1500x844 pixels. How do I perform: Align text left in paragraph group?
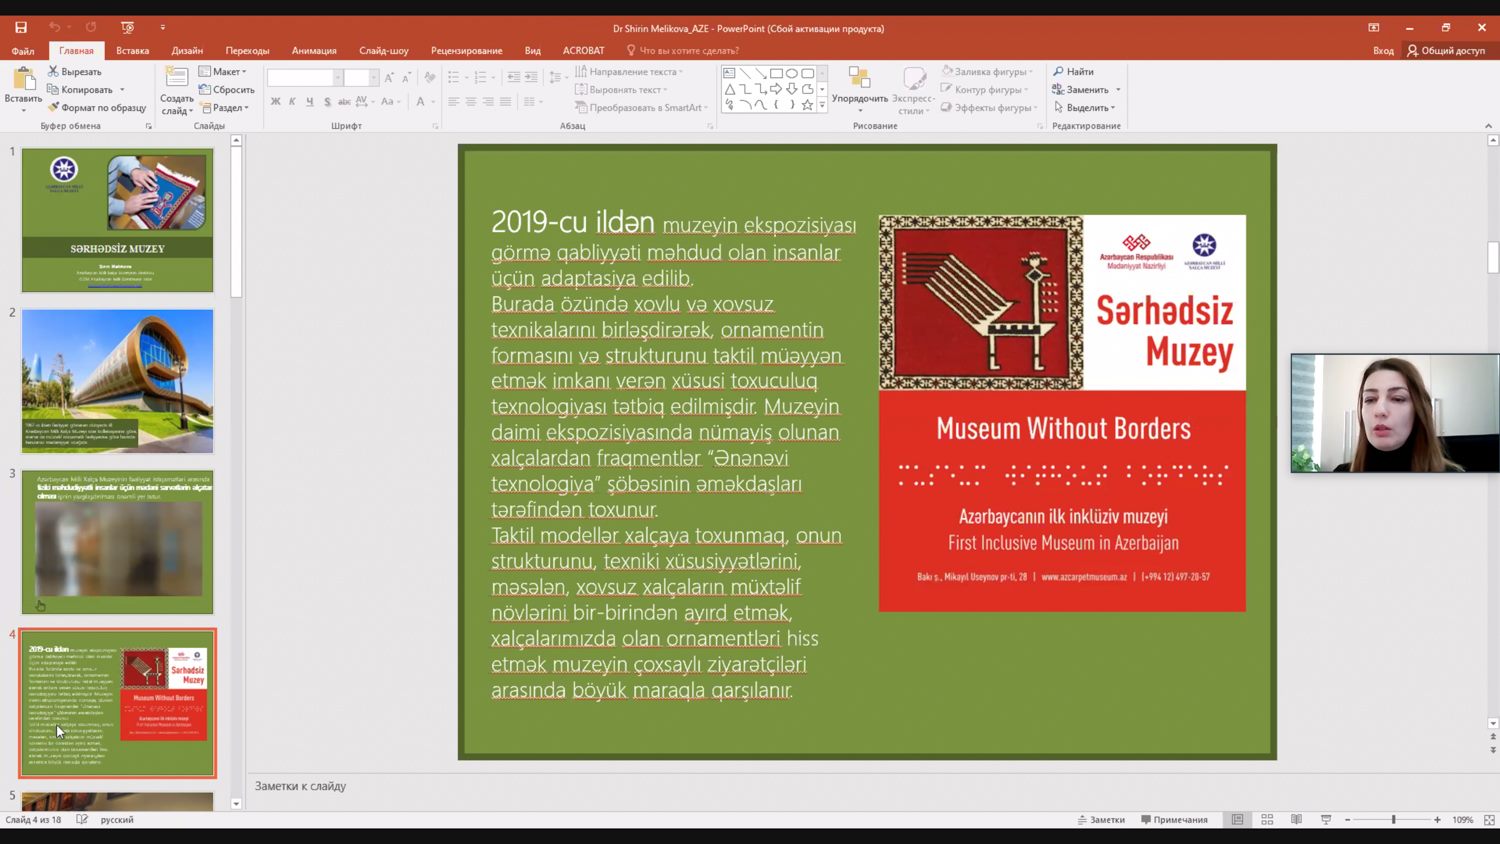(453, 102)
